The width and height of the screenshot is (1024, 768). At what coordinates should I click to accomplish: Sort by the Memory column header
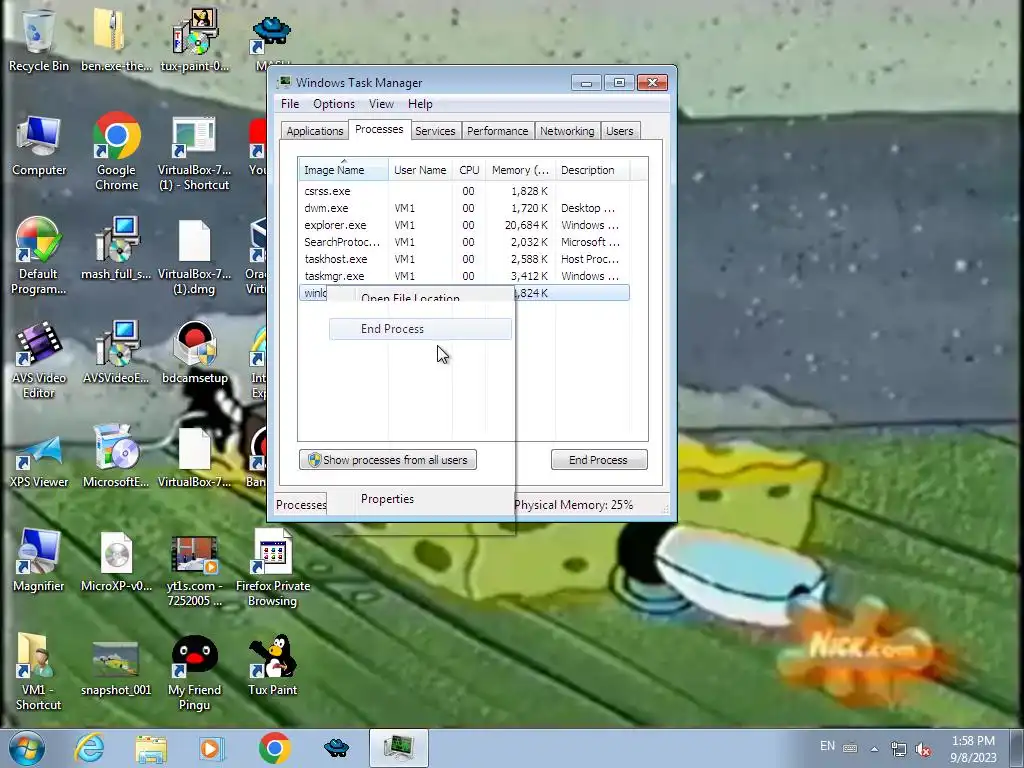click(520, 170)
